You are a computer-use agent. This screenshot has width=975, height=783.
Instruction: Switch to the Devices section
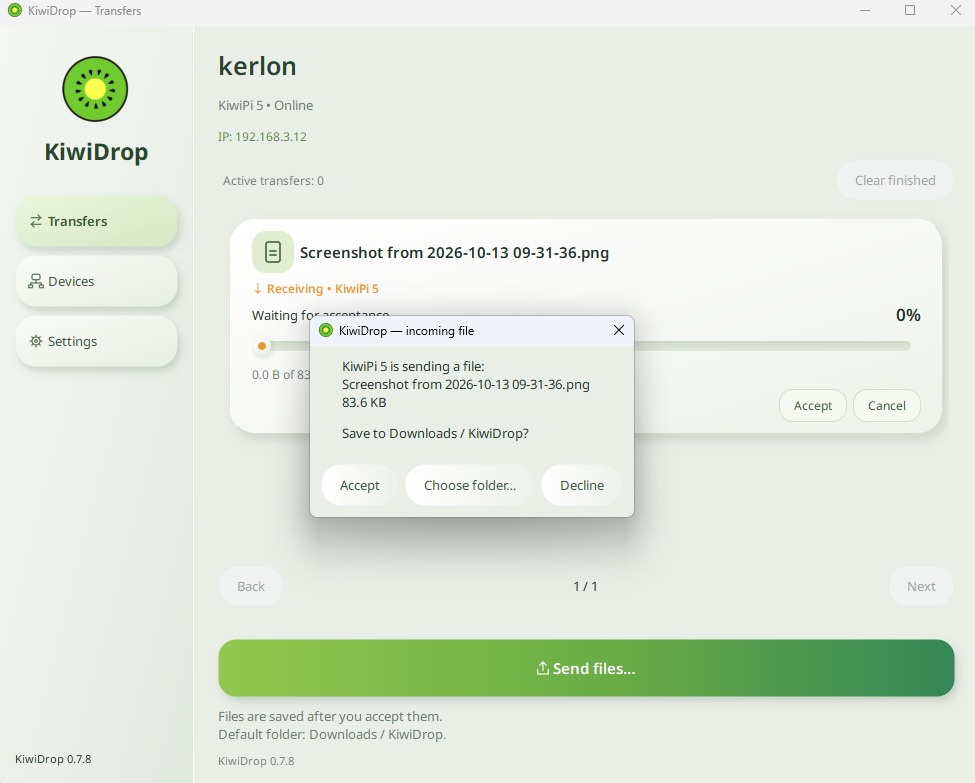[96, 281]
